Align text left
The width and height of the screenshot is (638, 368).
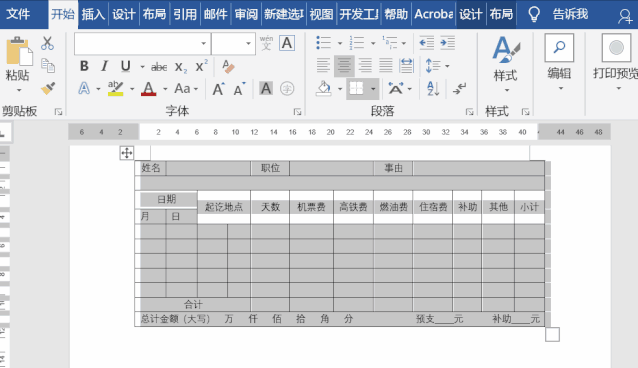tap(323, 66)
